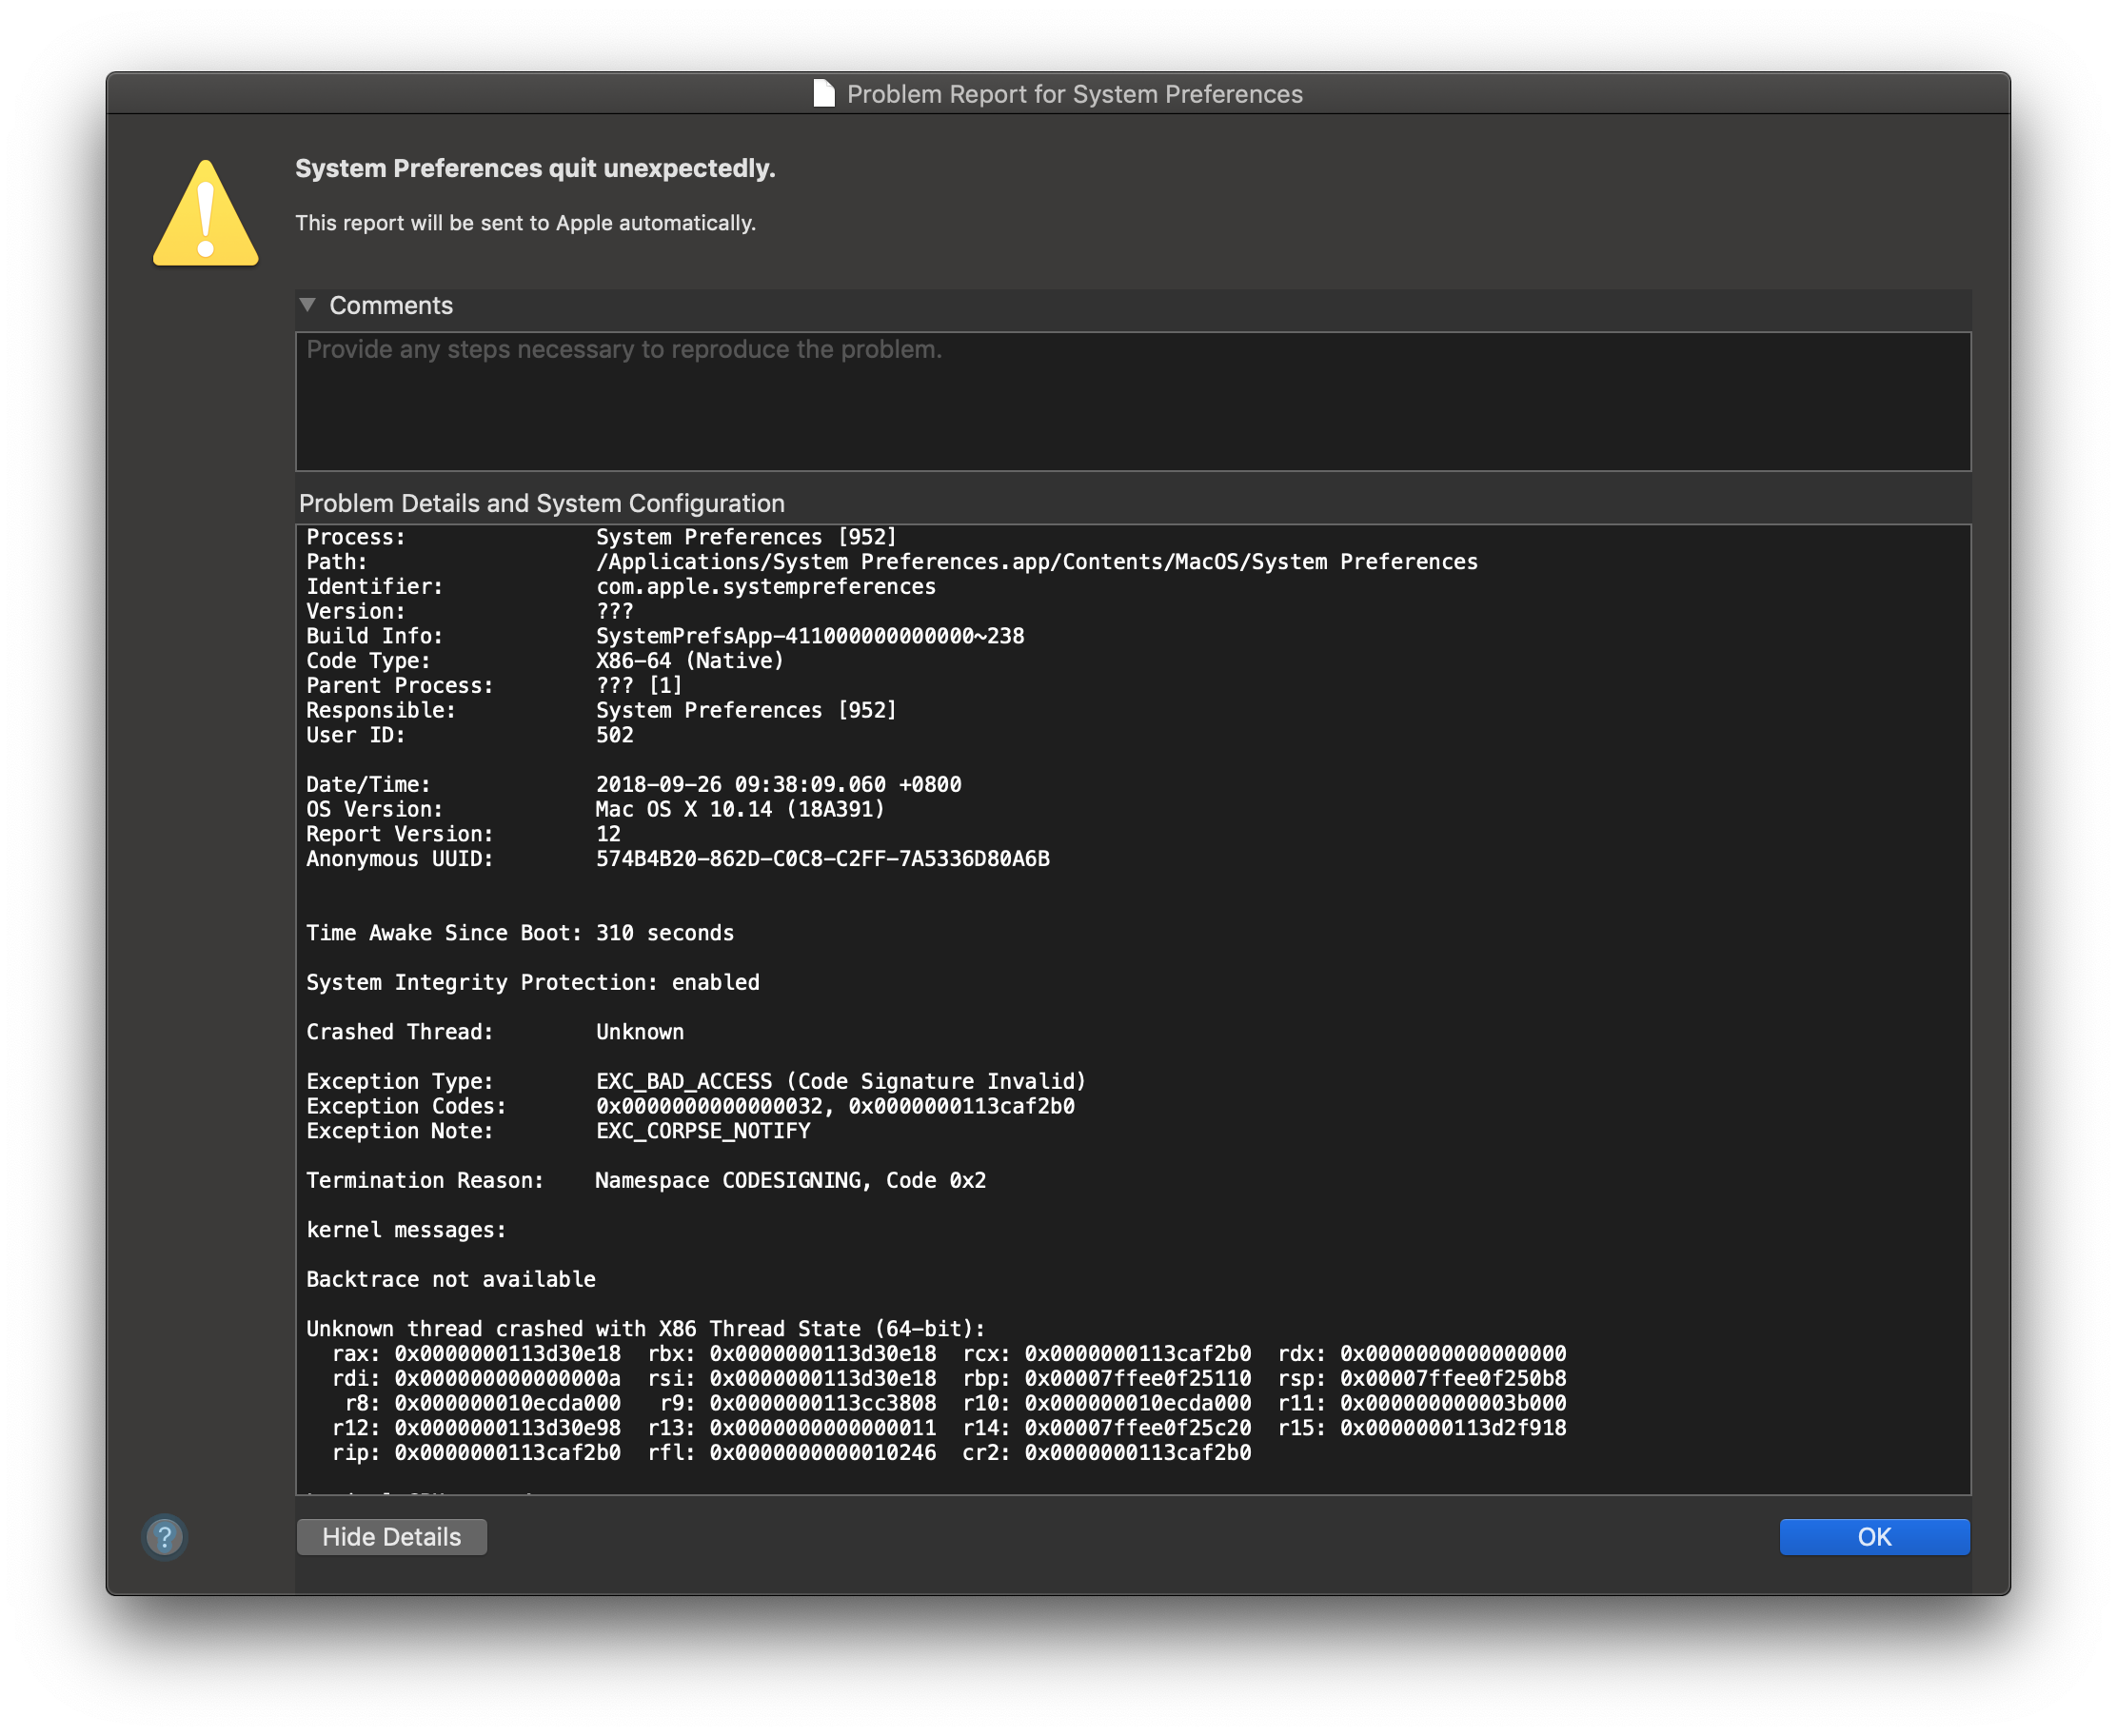2117x1736 pixels.
Task: Click 'Backtrace not available' text
Action: [x=450, y=1279]
